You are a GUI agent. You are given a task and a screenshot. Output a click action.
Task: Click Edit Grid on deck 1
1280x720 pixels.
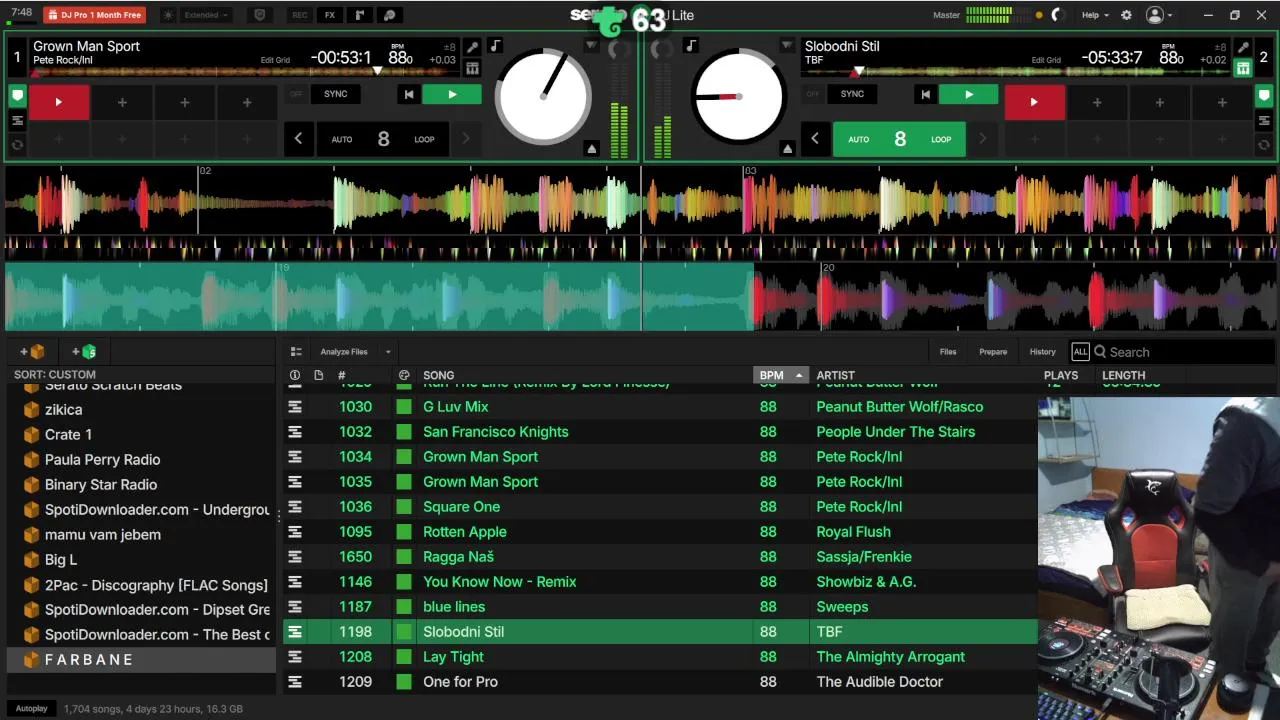275,60
